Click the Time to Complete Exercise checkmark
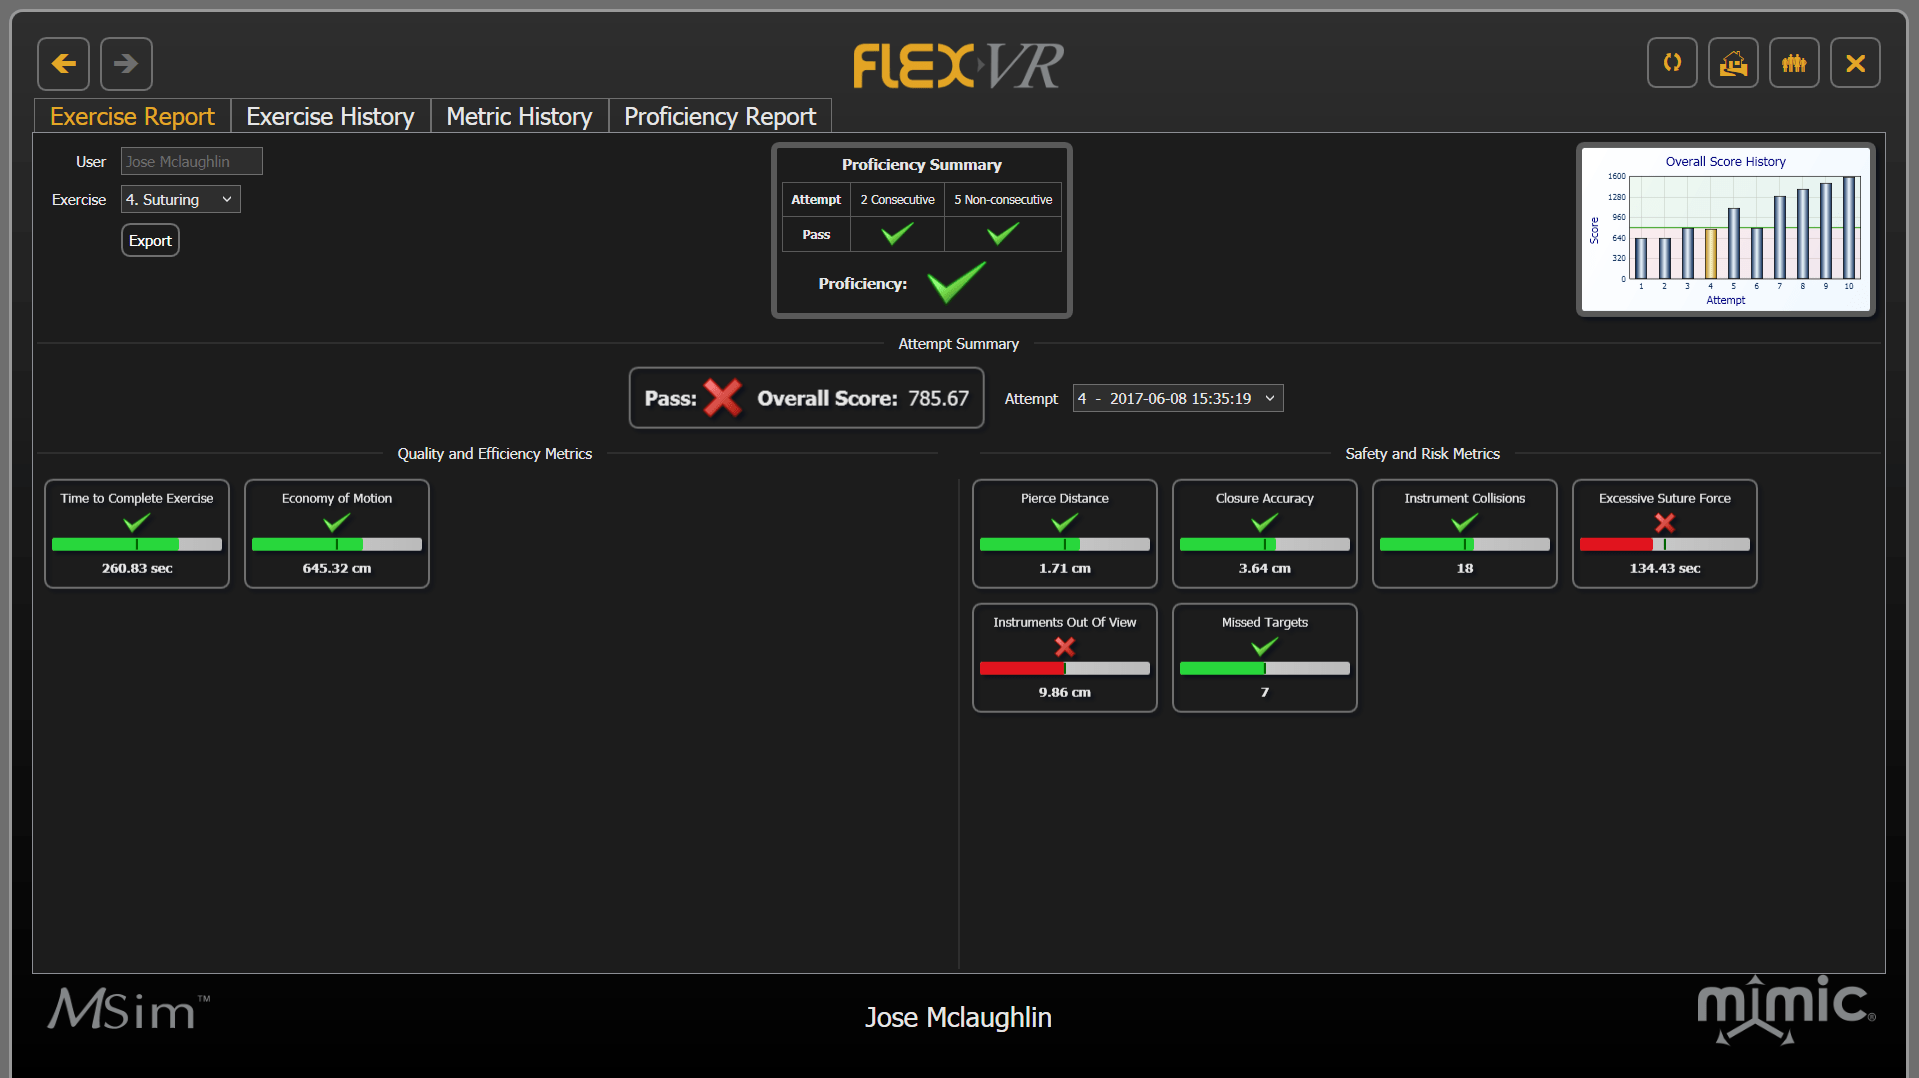 pos(137,522)
